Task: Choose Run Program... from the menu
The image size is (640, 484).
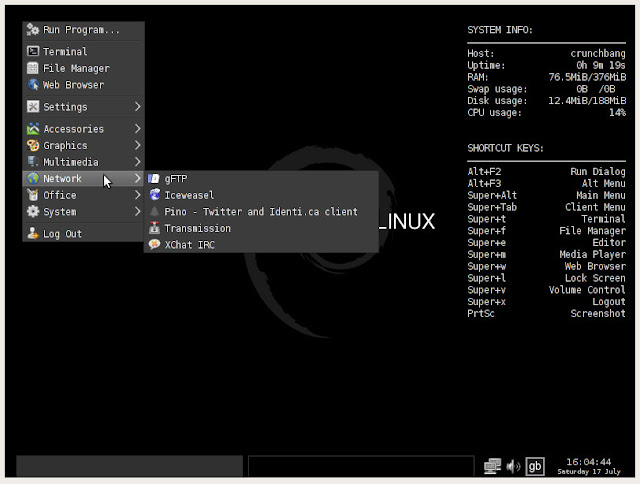Action: [83, 30]
